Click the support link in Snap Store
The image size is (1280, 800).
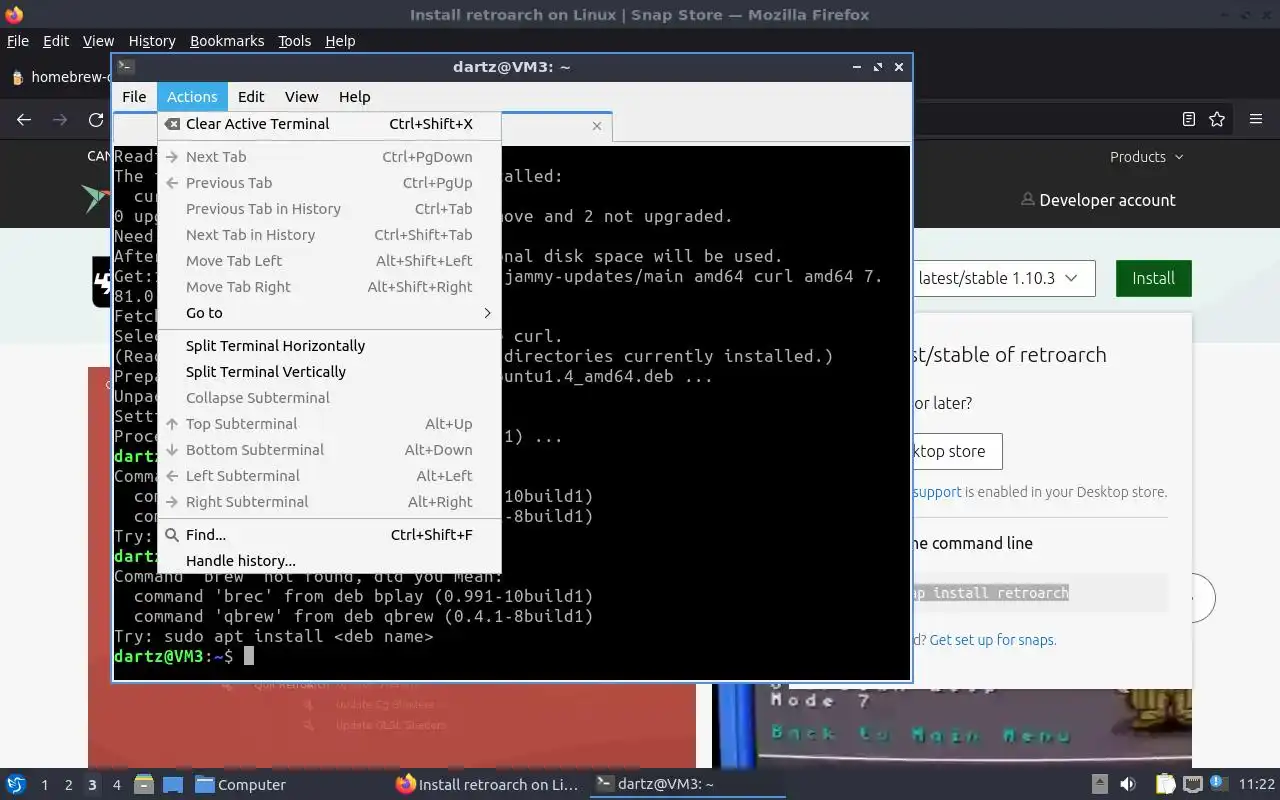(x=937, y=492)
